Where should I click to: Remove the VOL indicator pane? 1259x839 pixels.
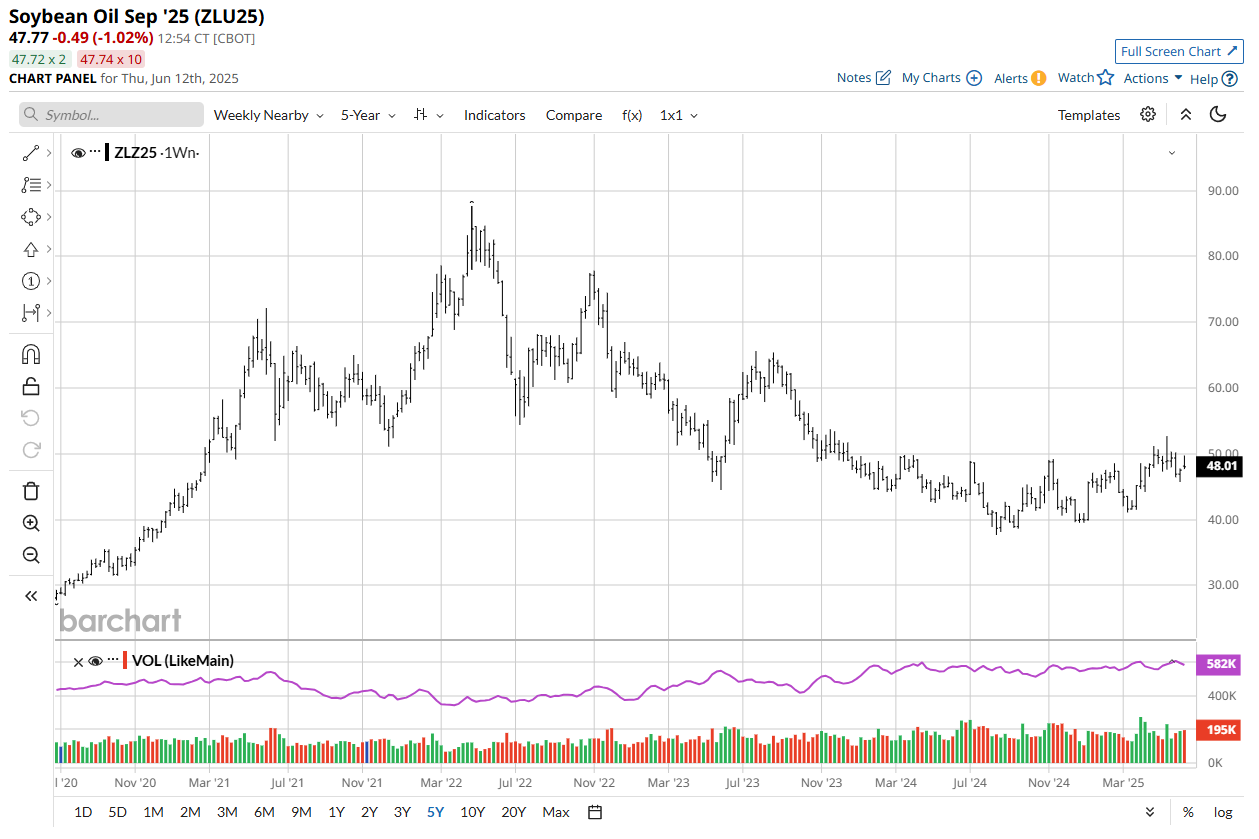tap(78, 661)
